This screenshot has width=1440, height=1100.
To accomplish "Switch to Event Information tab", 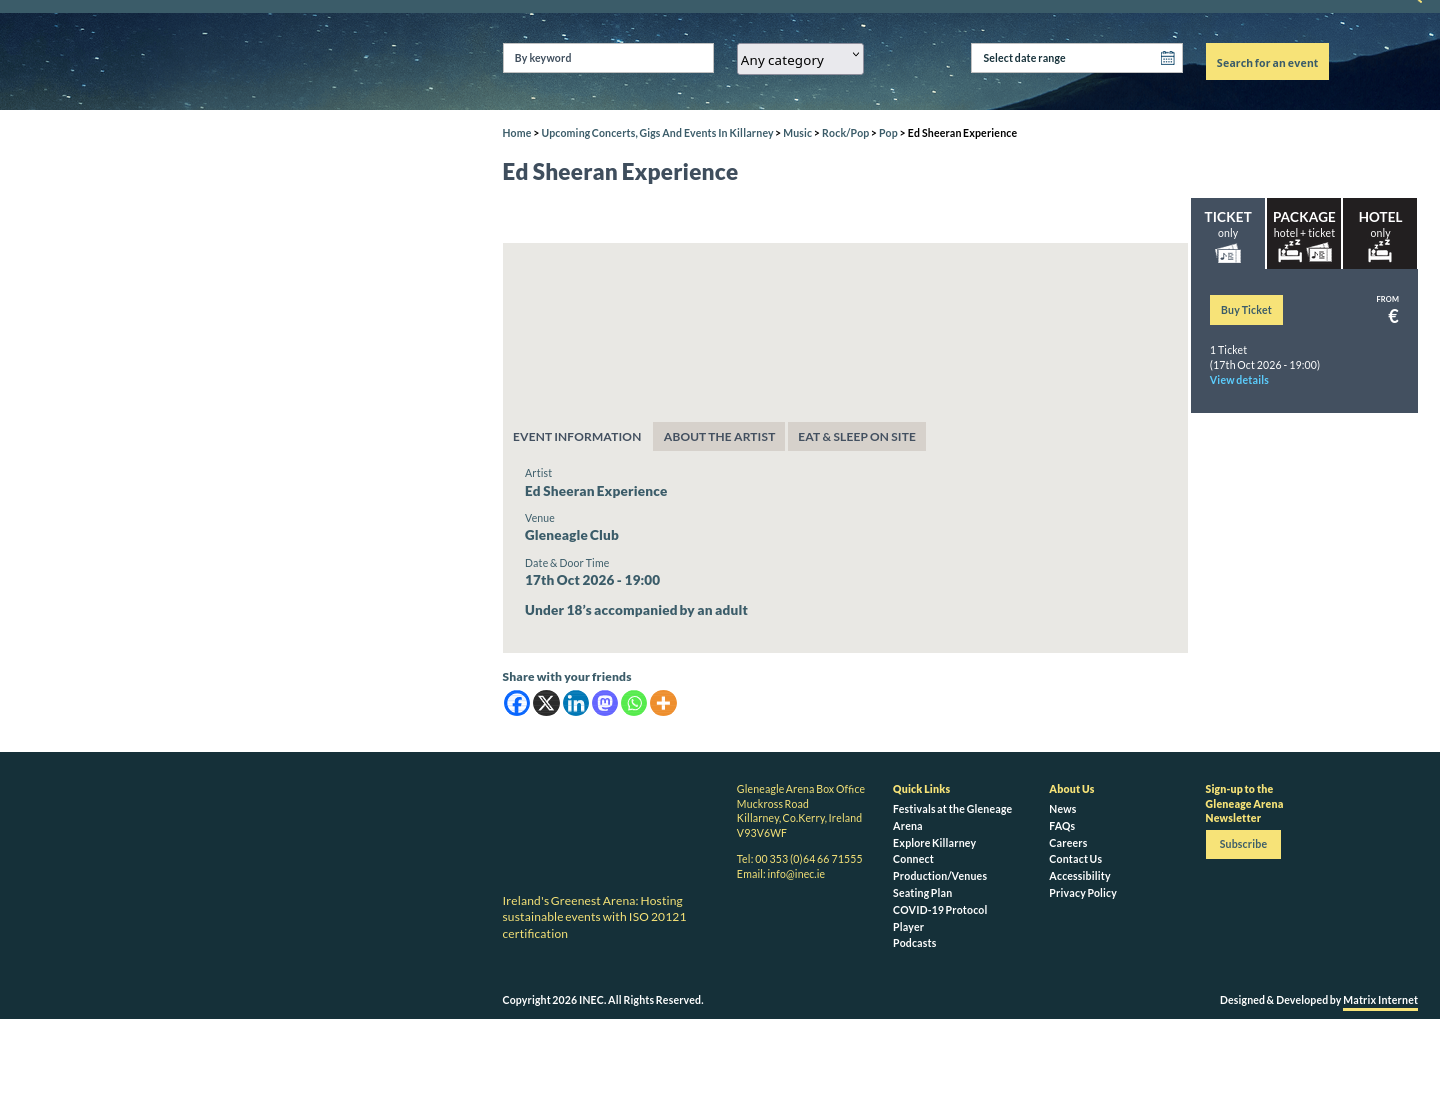I will [577, 437].
